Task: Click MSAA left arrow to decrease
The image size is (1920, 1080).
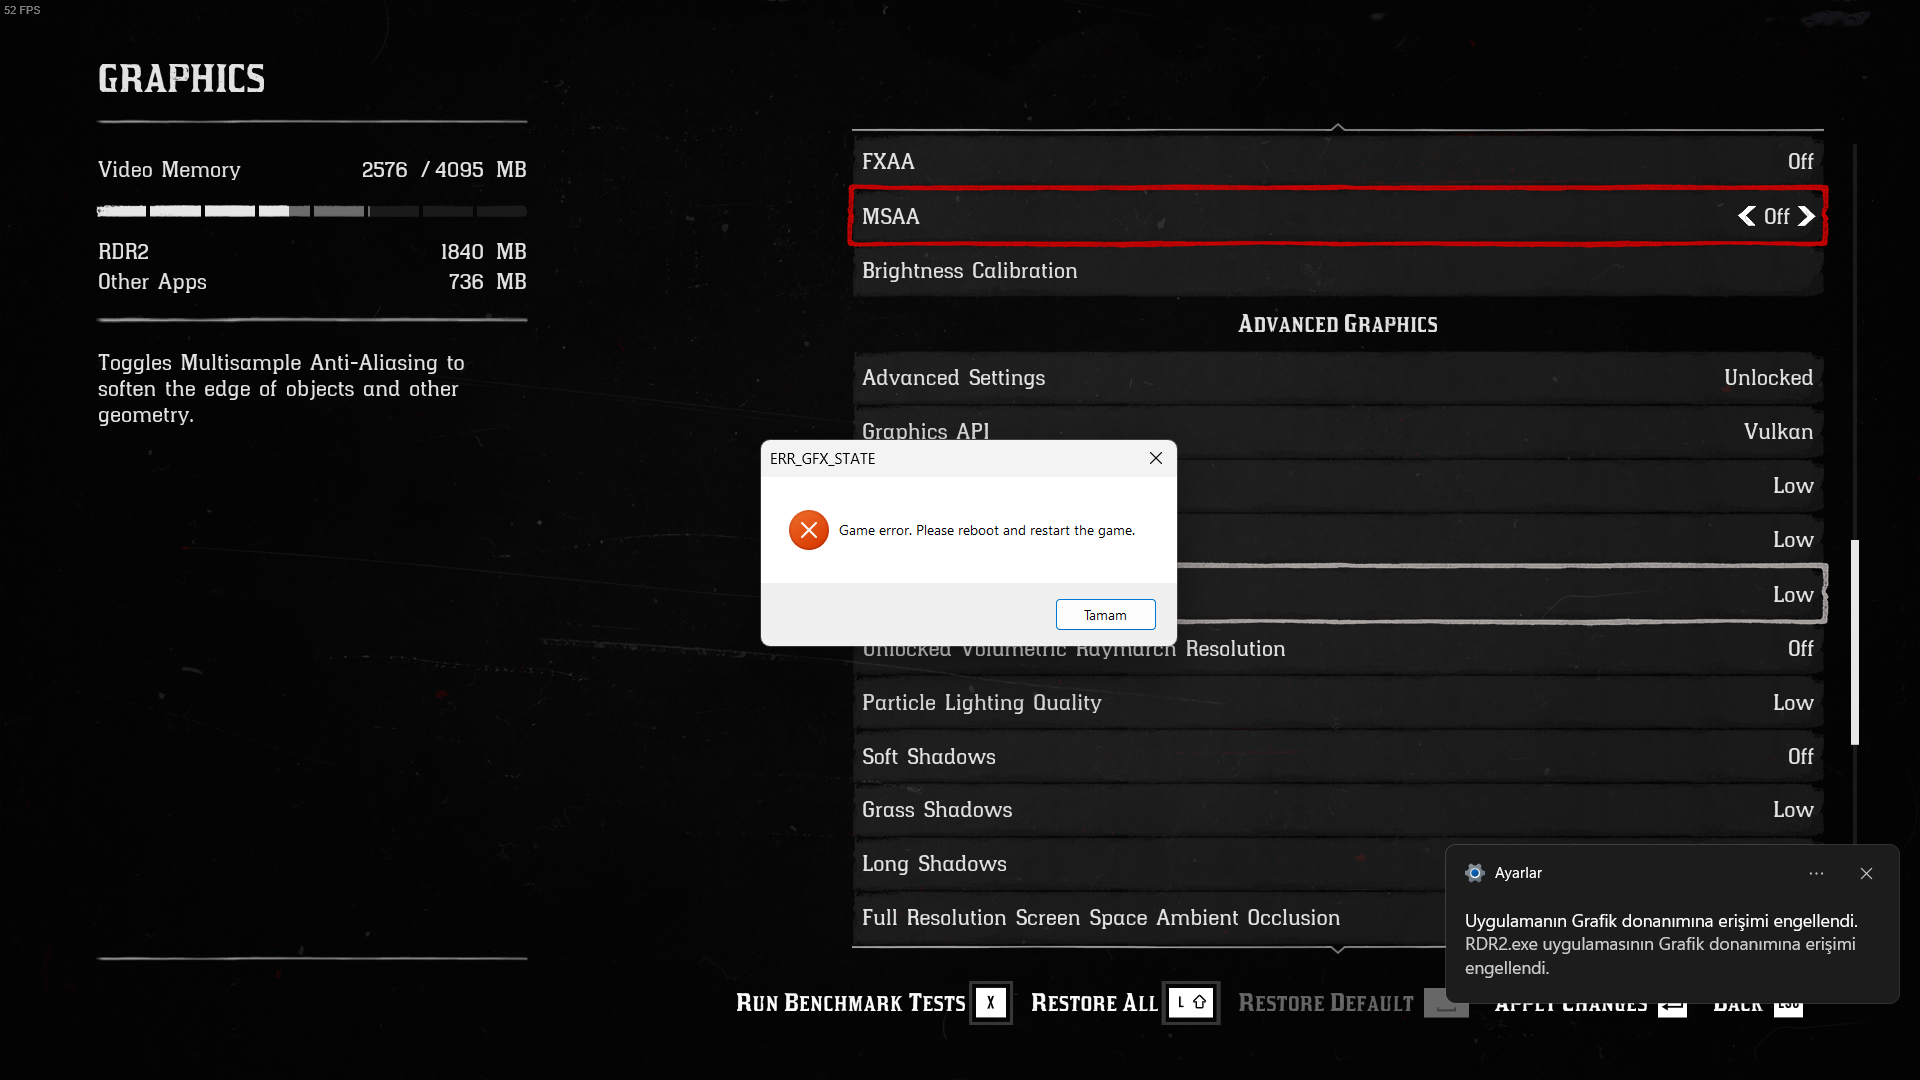Action: pos(1746,216)
